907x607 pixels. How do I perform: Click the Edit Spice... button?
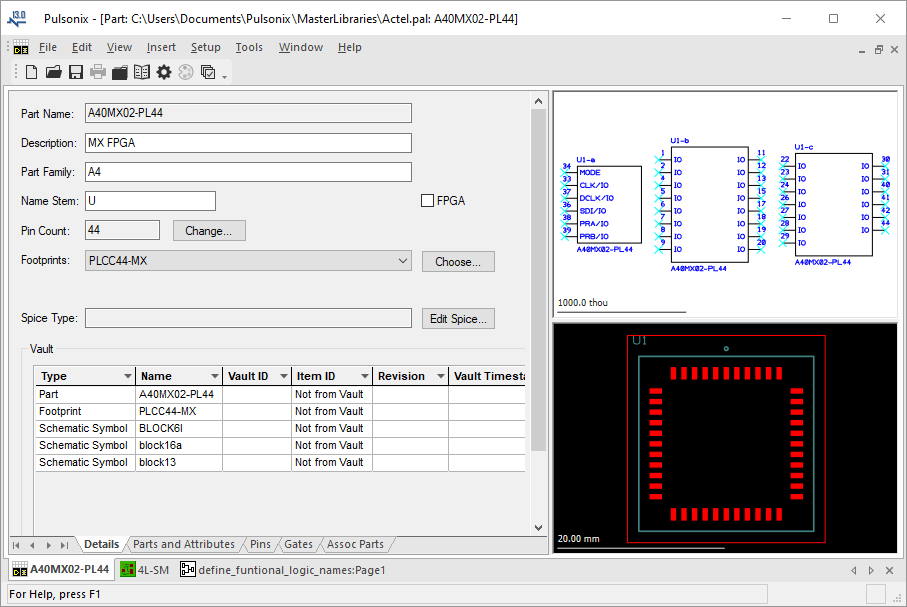pos(458,319)
